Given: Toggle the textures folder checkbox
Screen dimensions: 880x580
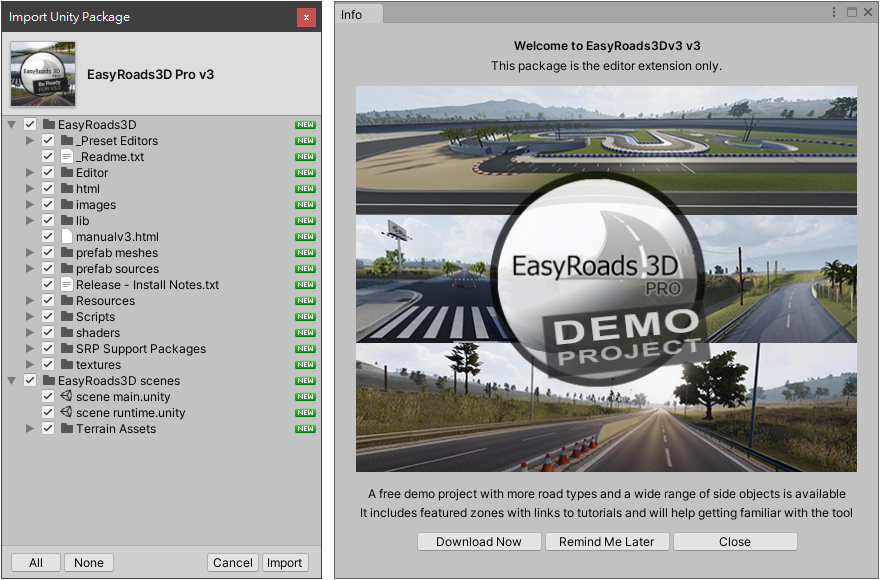Looking at the screenshot, I should 48,365.
